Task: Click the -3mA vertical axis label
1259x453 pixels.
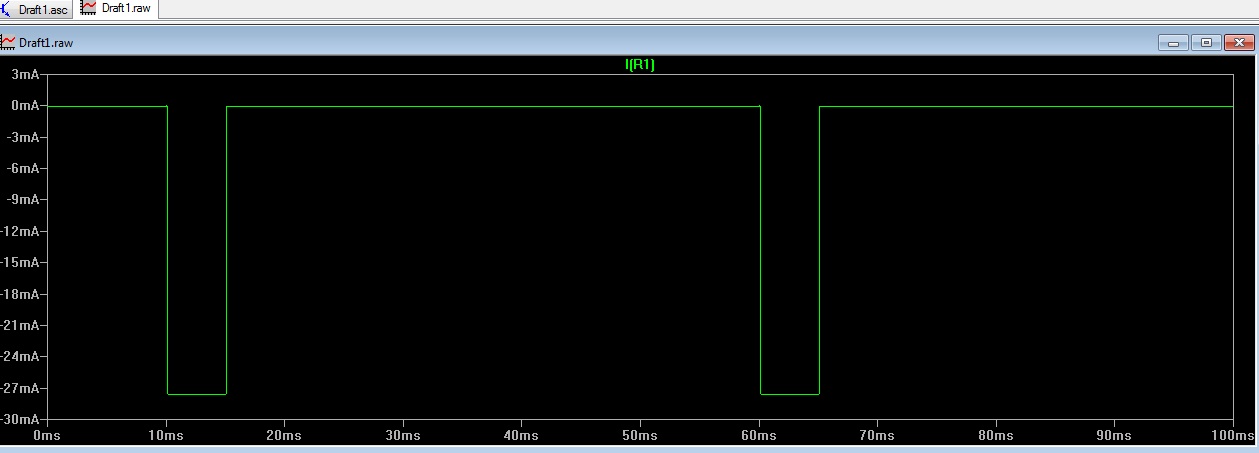Action: 23,137
